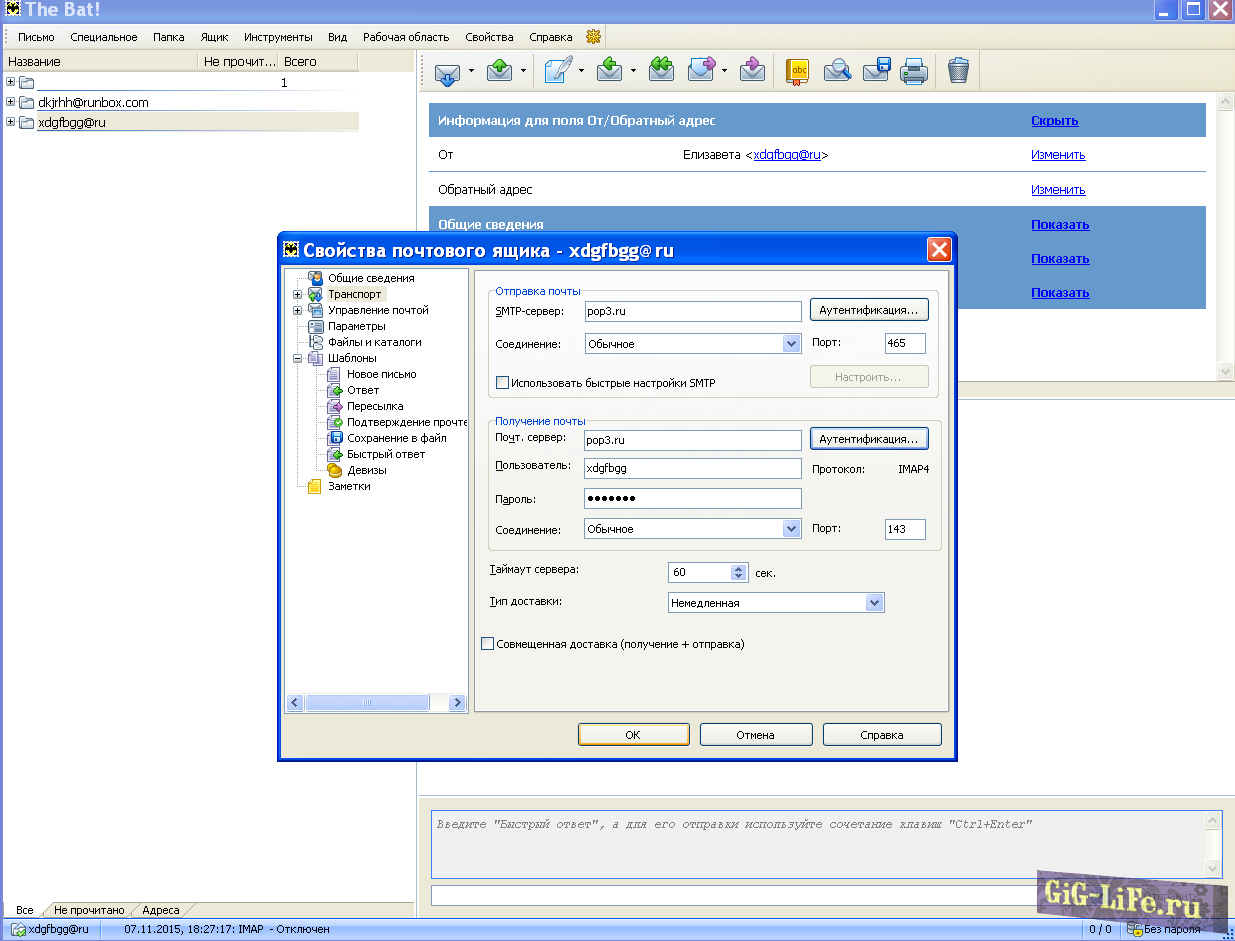Image resolution: width=1235 pixels, height=941 pixels.
Task: Toggle 'Совмещенная доставка' checkbox
Action: click(488, 644)
